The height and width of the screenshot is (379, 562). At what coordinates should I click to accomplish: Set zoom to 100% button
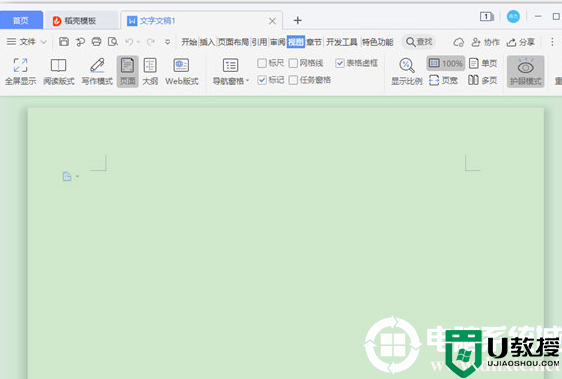point(446,63)
